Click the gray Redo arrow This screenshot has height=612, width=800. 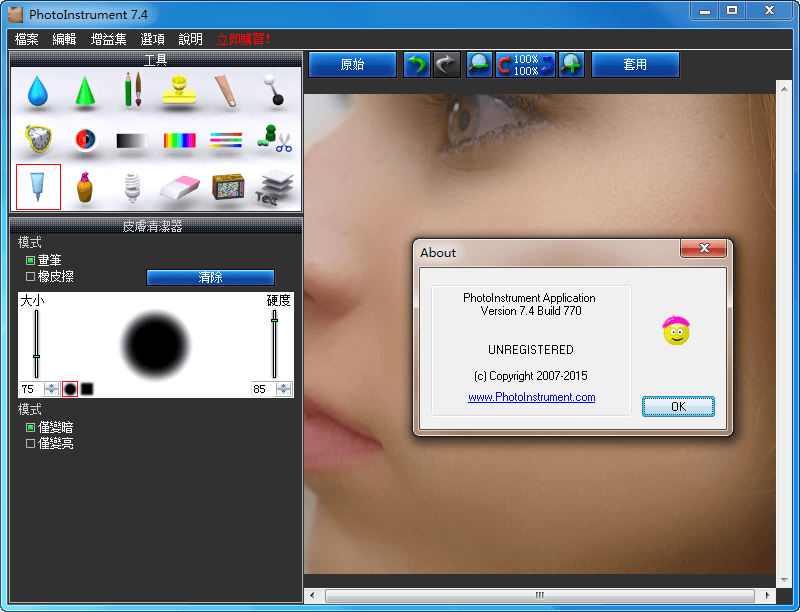point(446,65)
